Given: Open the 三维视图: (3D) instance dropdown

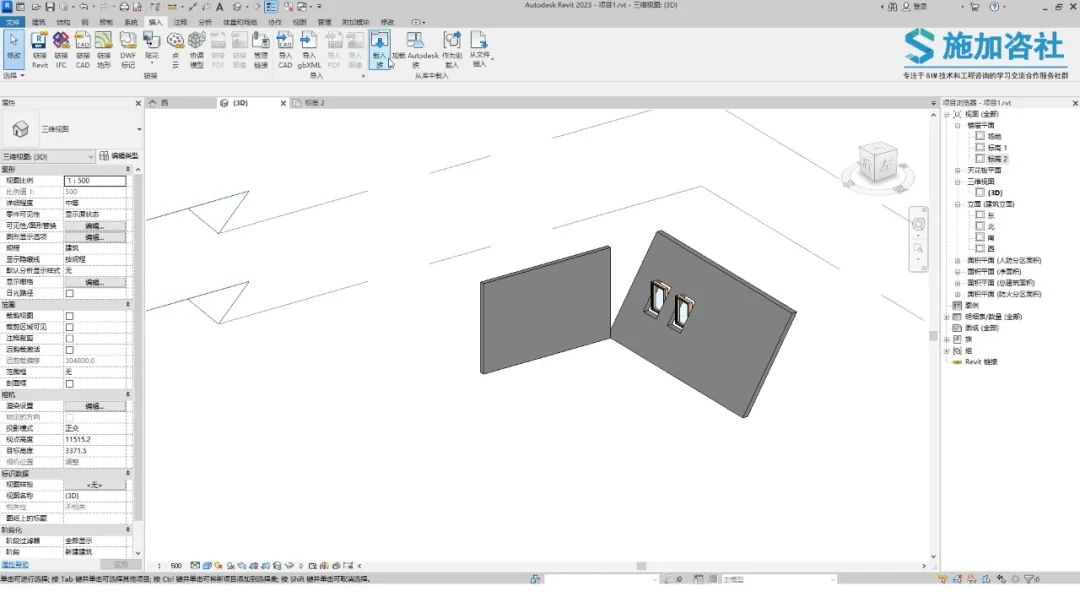Looking at the screenshot, I should pyautogui.click(x=48, y=156).
